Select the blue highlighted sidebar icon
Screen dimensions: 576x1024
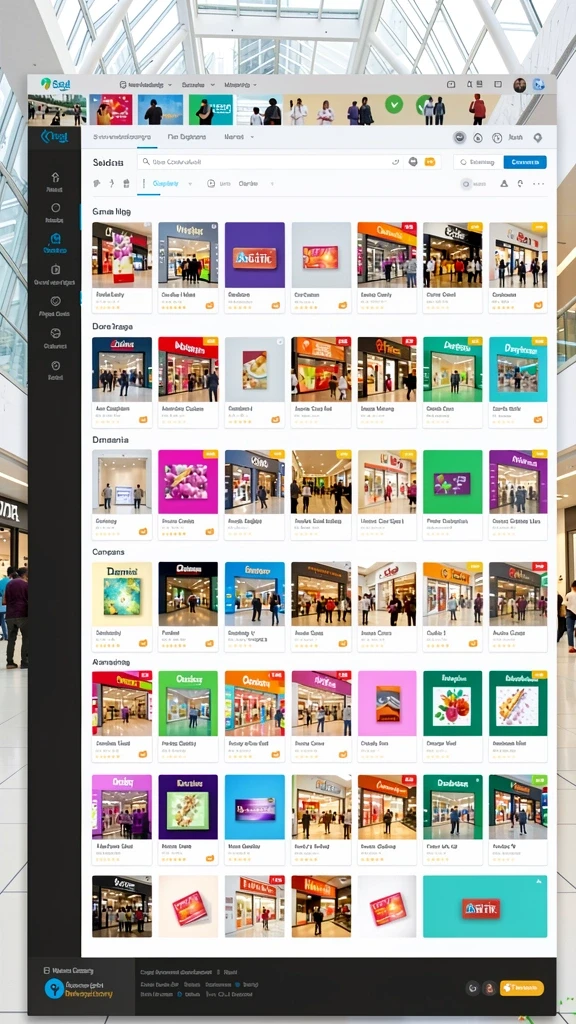[55, 239]
